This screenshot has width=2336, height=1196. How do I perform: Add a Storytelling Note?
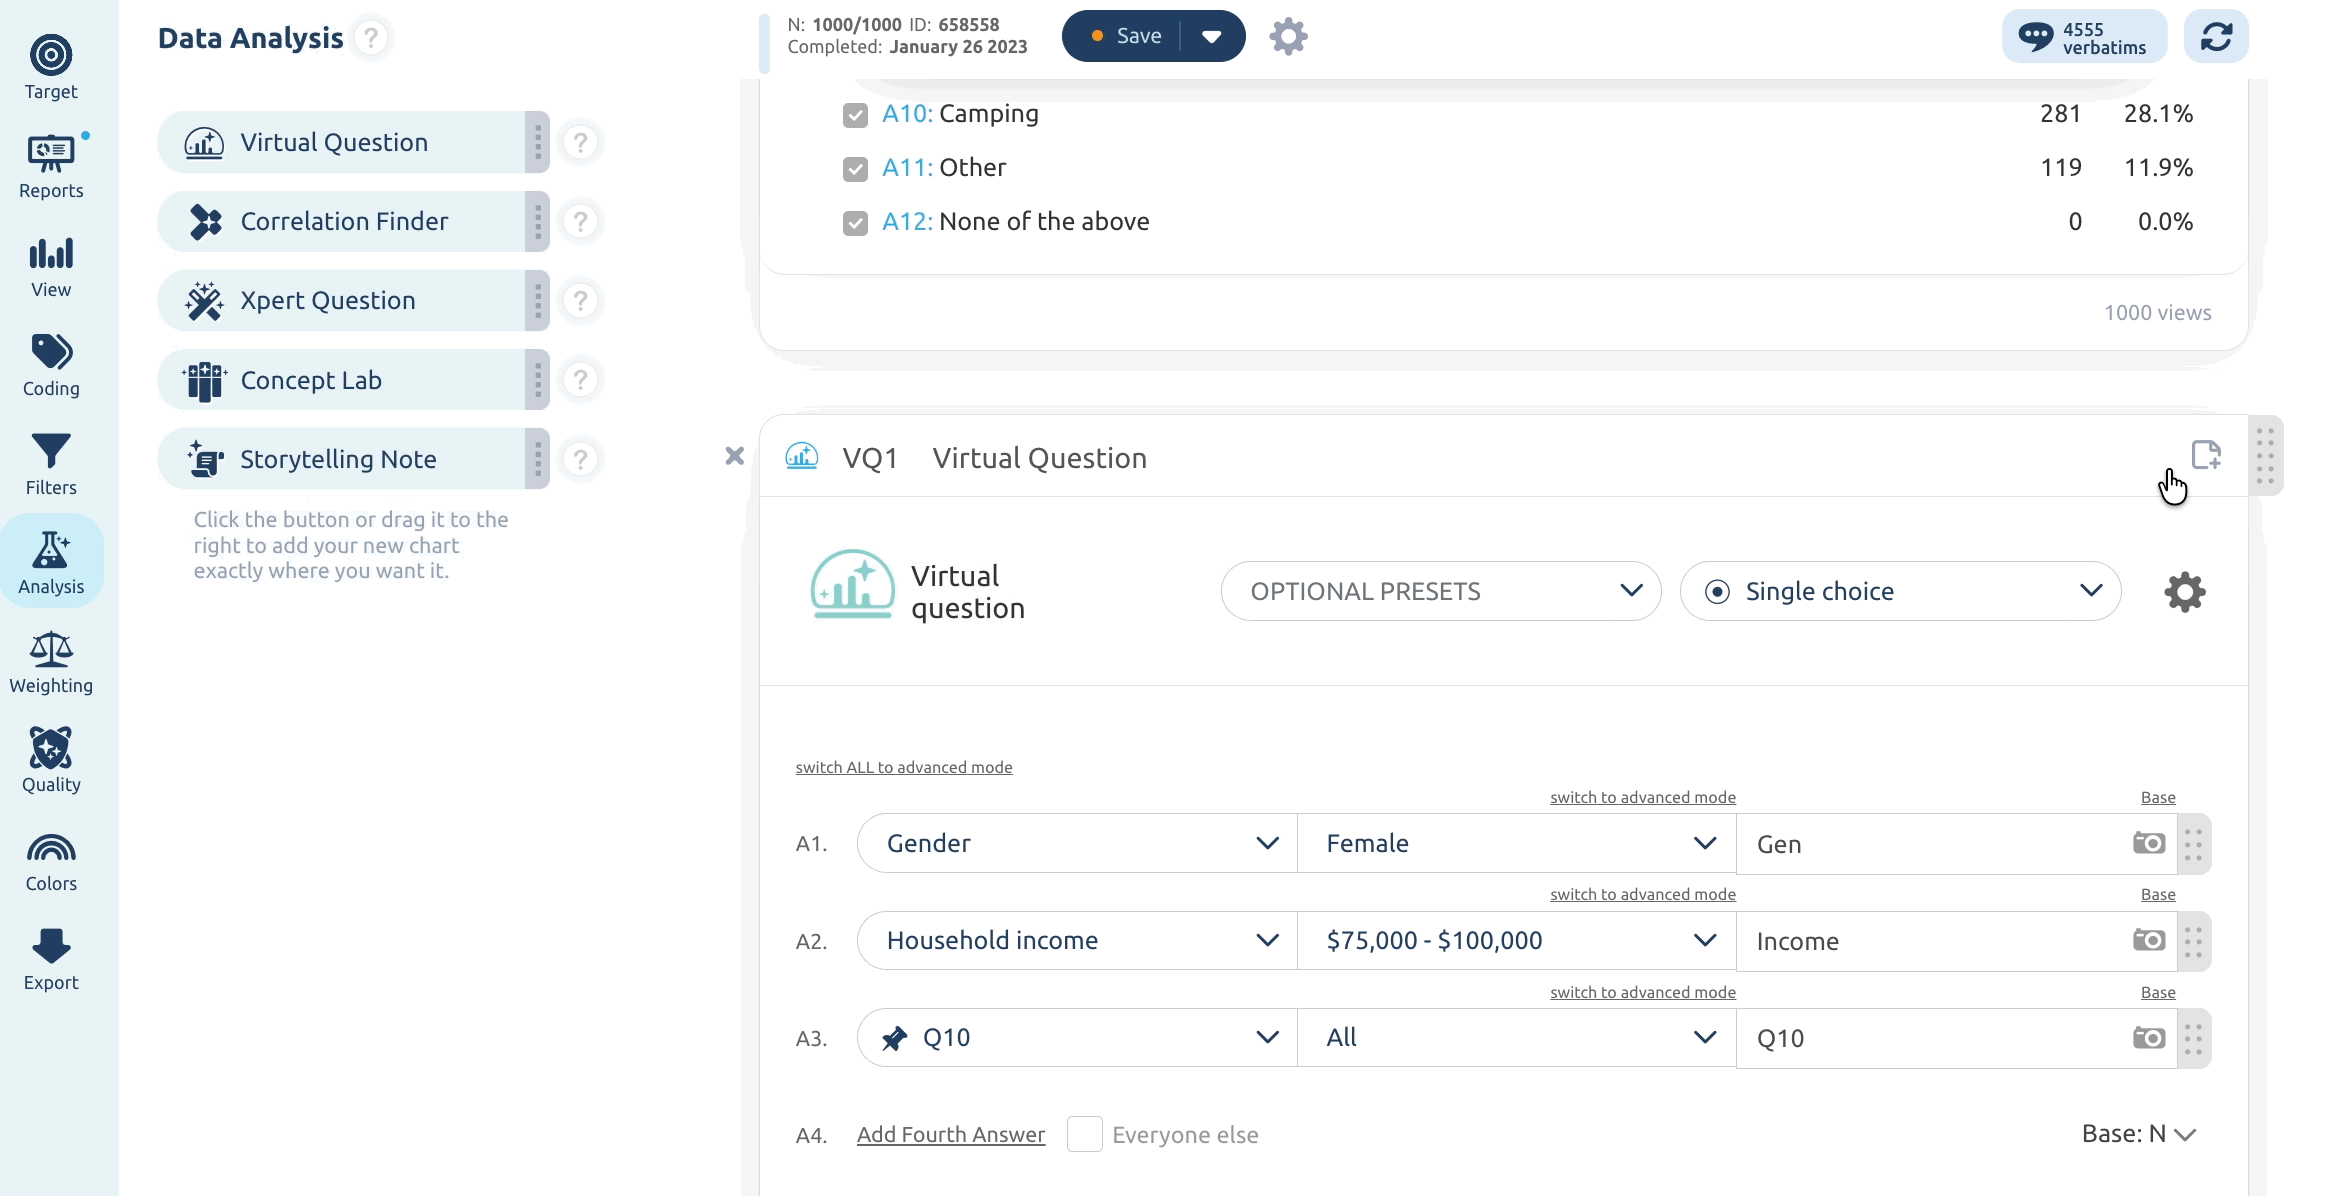pyautogui.click(x=341, y=459)
